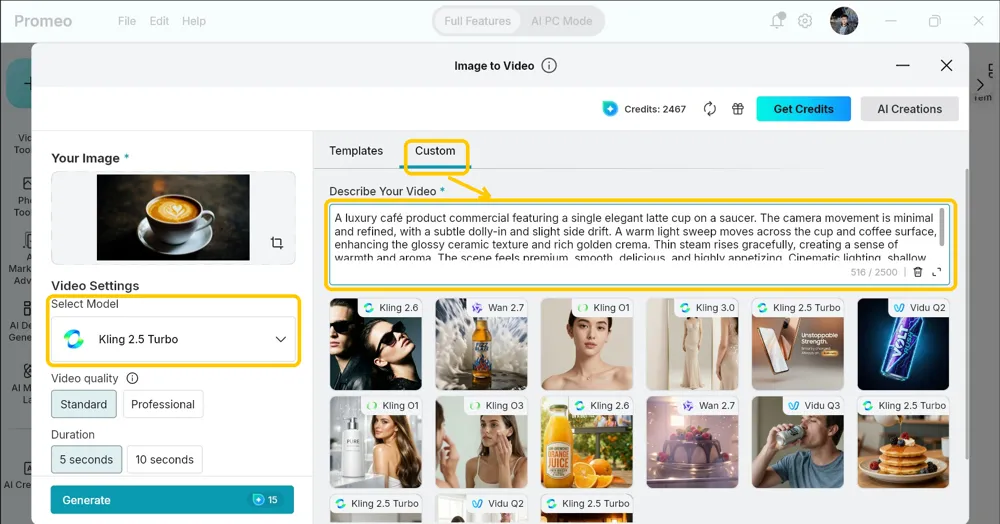Open the settings gear icon
The width and height of the screenshot is (1000, 524).
(805, 21)
